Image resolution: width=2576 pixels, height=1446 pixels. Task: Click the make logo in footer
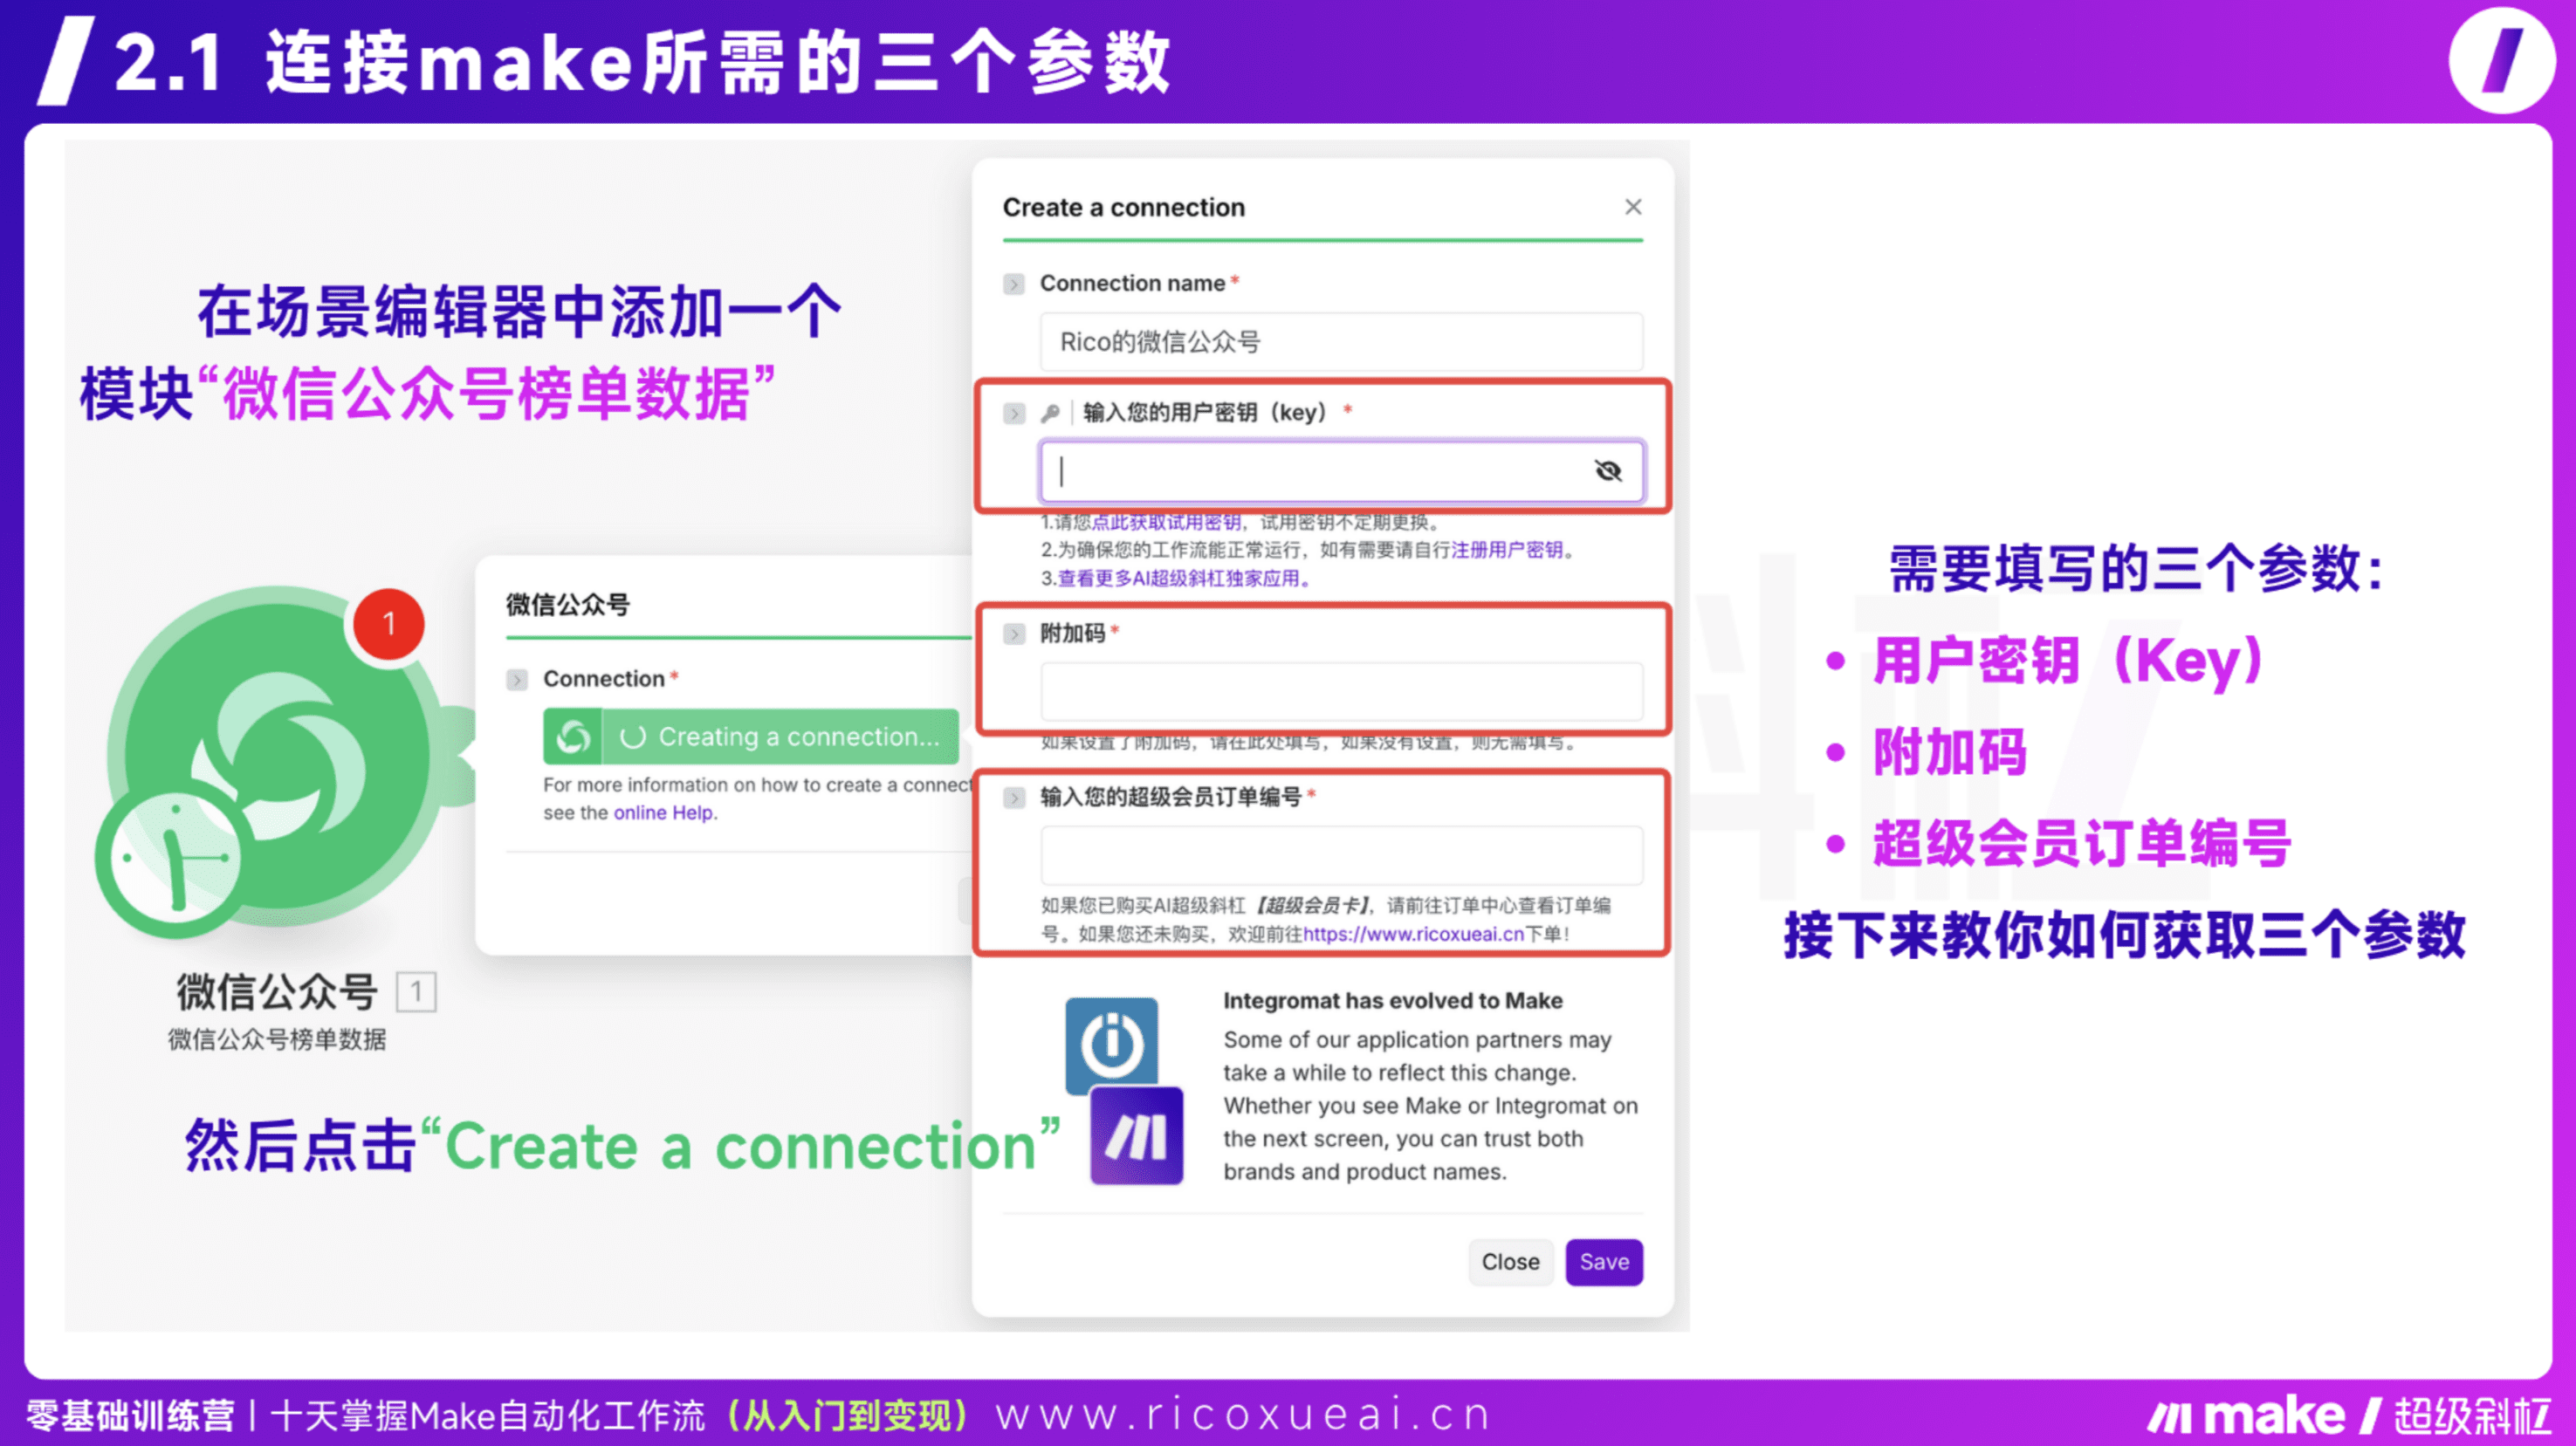[x=2245, y=1416]
